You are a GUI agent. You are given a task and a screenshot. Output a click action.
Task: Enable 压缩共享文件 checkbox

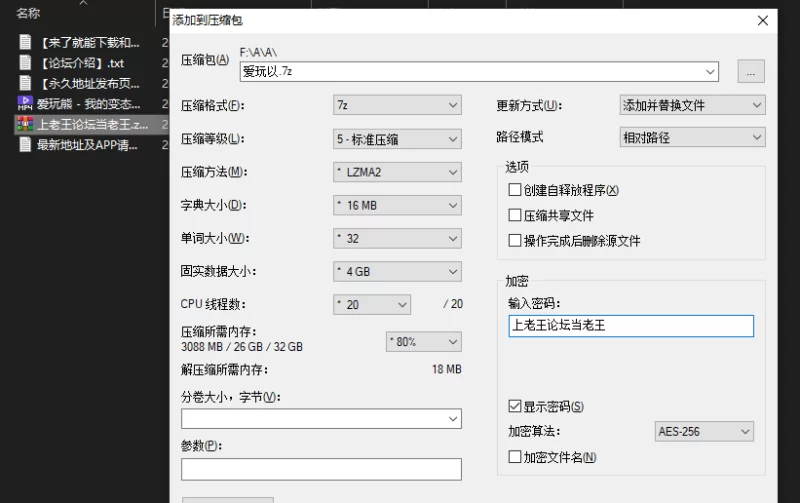[x=515, y=215]
